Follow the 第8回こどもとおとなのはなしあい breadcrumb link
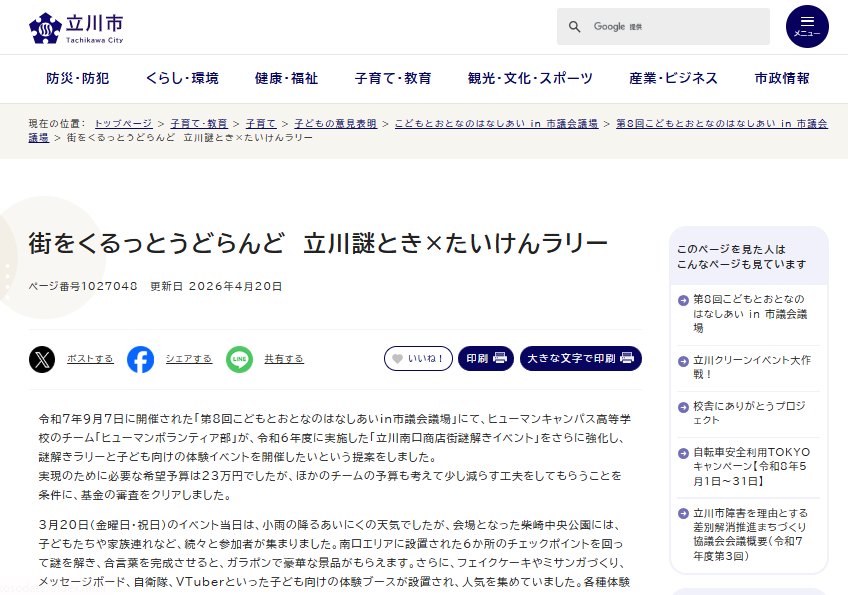Screen dimensions: 848x595 (721, 124)
